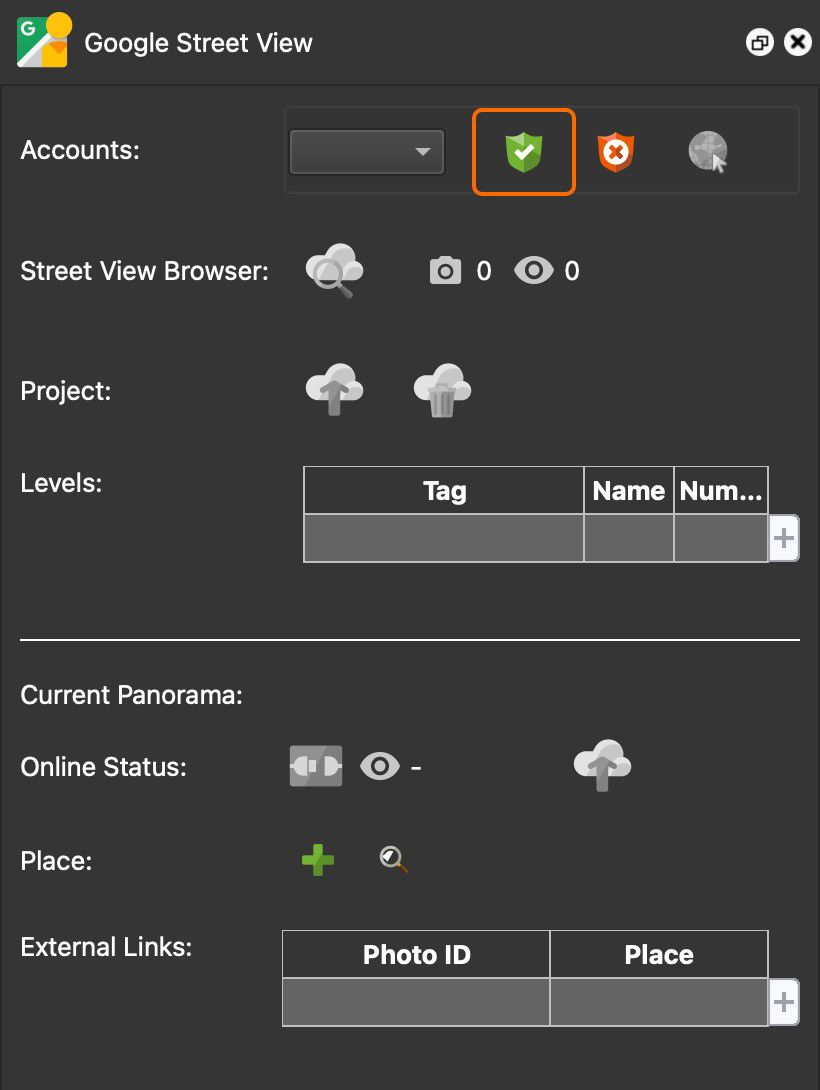Click the green shield authorize account icon

click(524, 152)
